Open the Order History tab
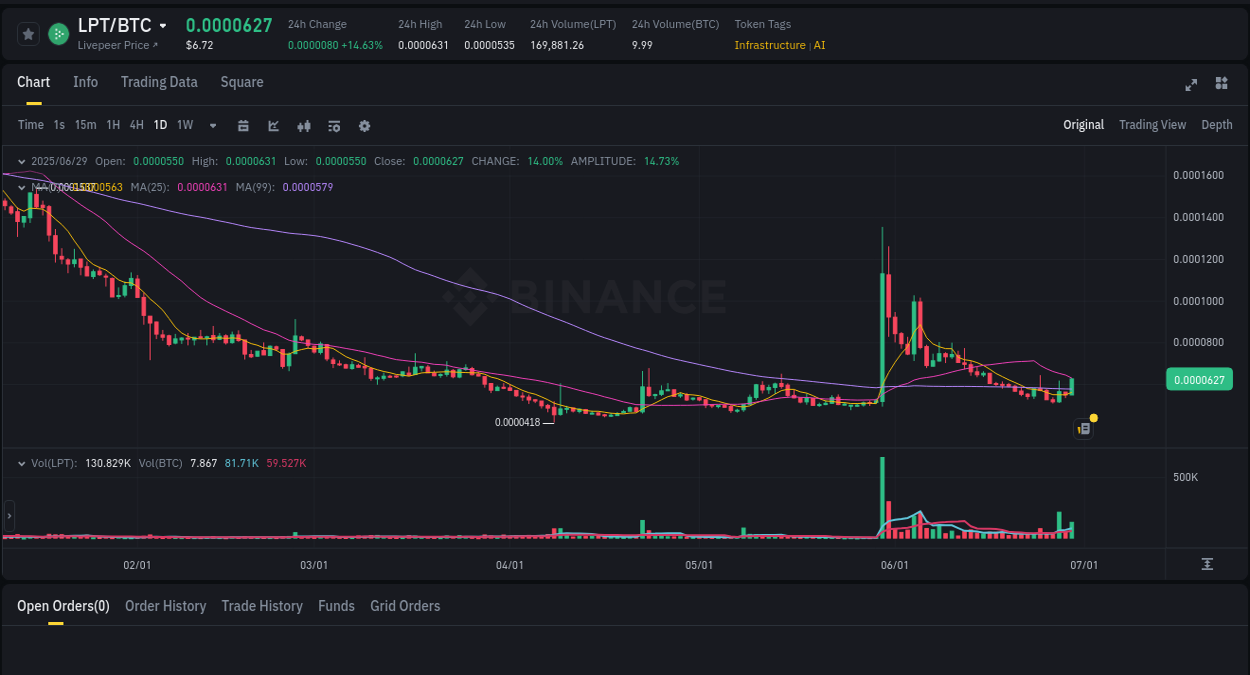Viewport: 1250px width, 675px height. [x=165, y=606]
